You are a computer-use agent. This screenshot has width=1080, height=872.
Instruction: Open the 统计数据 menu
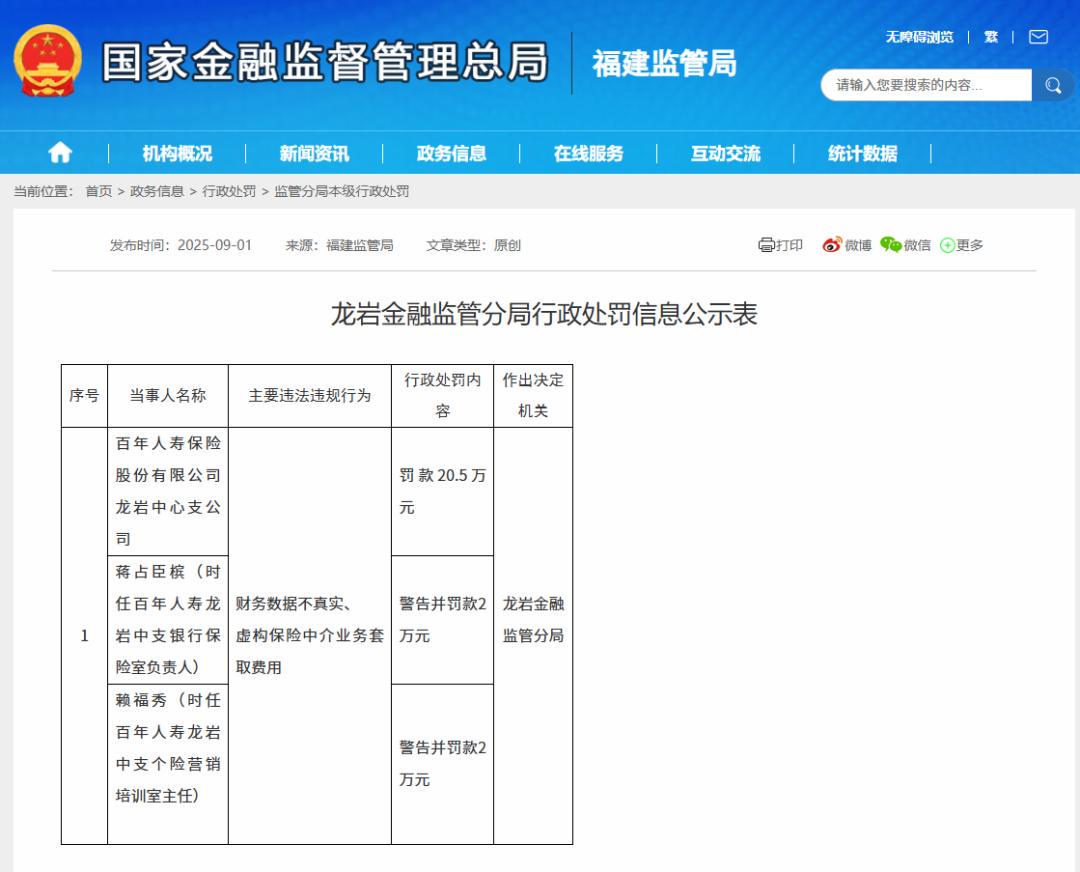(x=862, y=153)
